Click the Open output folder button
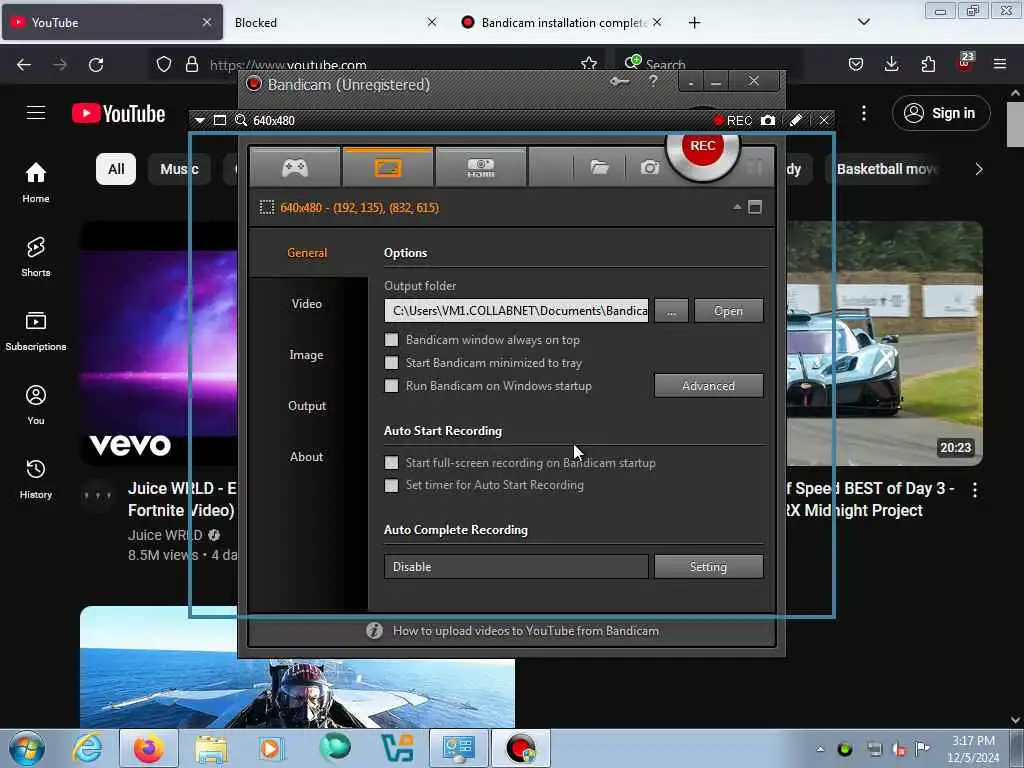Viewport: 1024px width, 768px height. [x=728, y=311]
